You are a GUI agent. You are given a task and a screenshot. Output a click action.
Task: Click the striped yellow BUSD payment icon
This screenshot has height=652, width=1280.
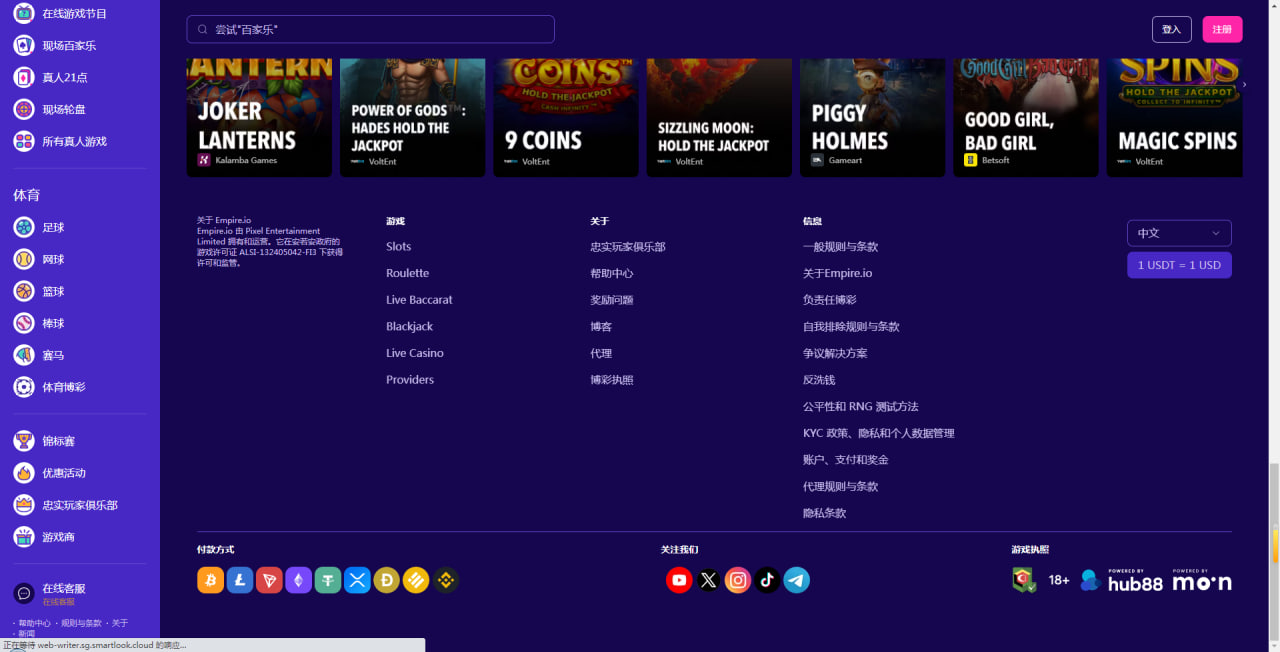tap(416, 580)
